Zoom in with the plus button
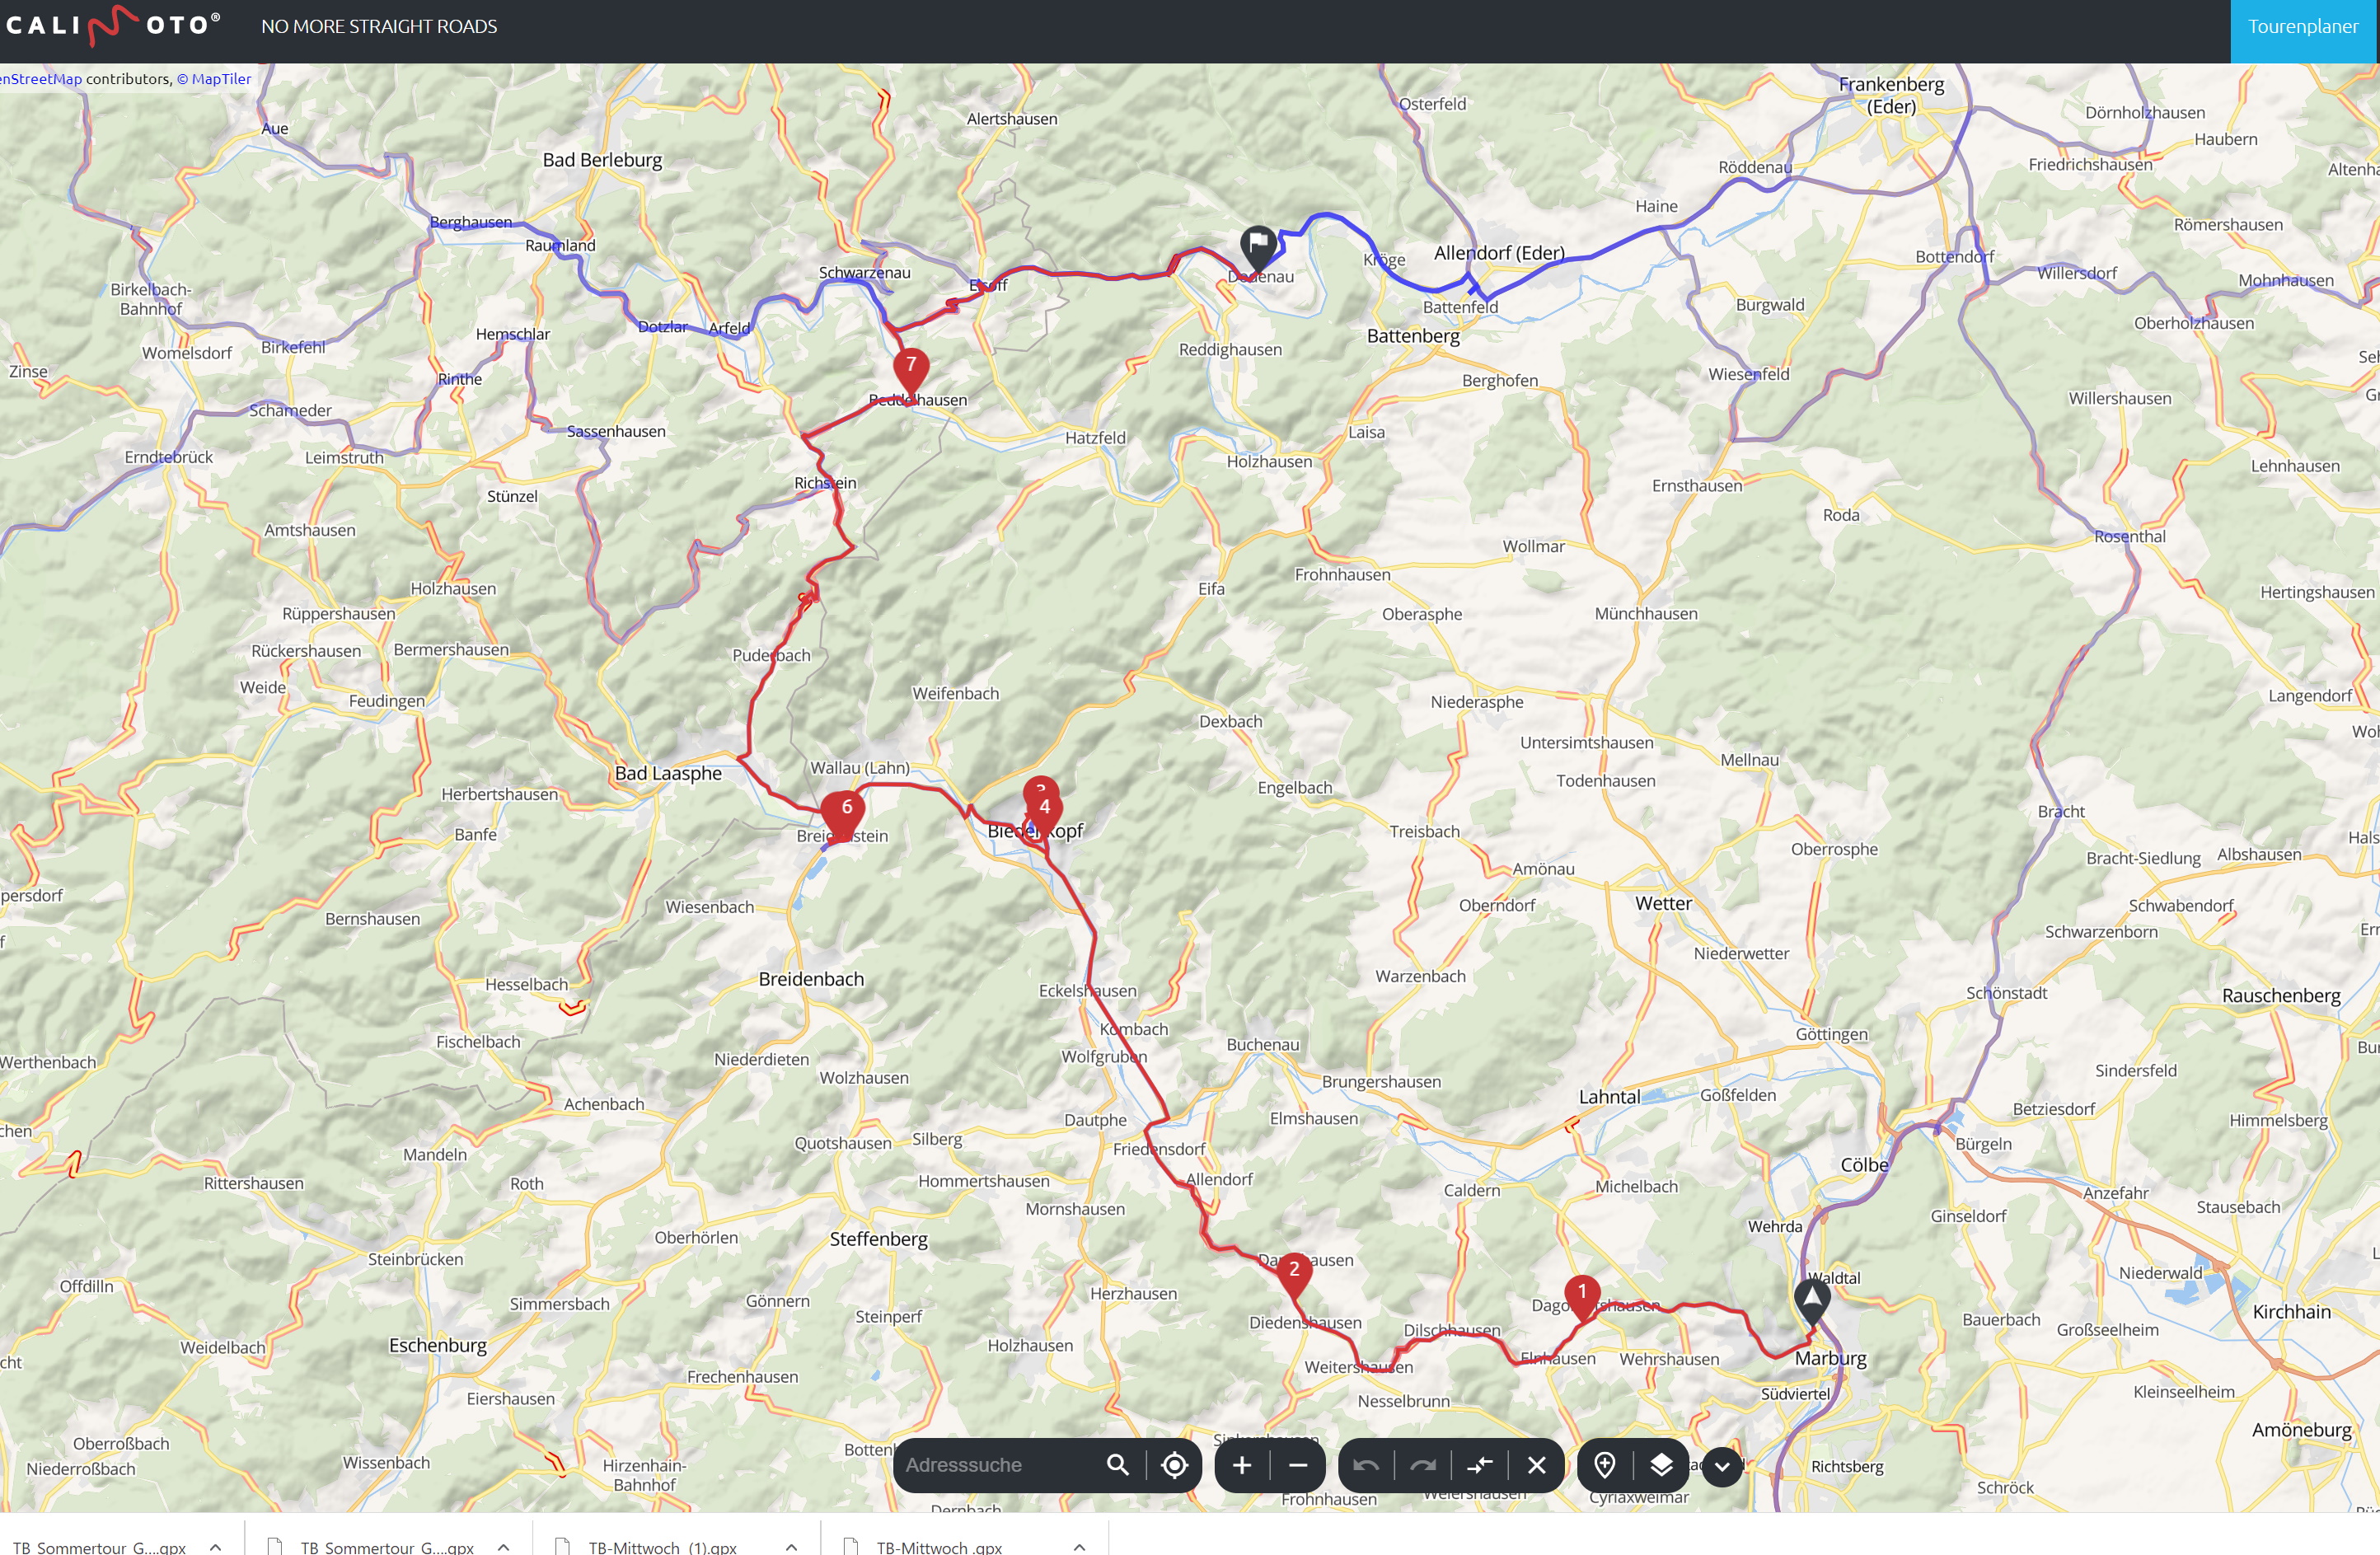Viewport: 2380px width, 1555px height. pos(1241,1465)
